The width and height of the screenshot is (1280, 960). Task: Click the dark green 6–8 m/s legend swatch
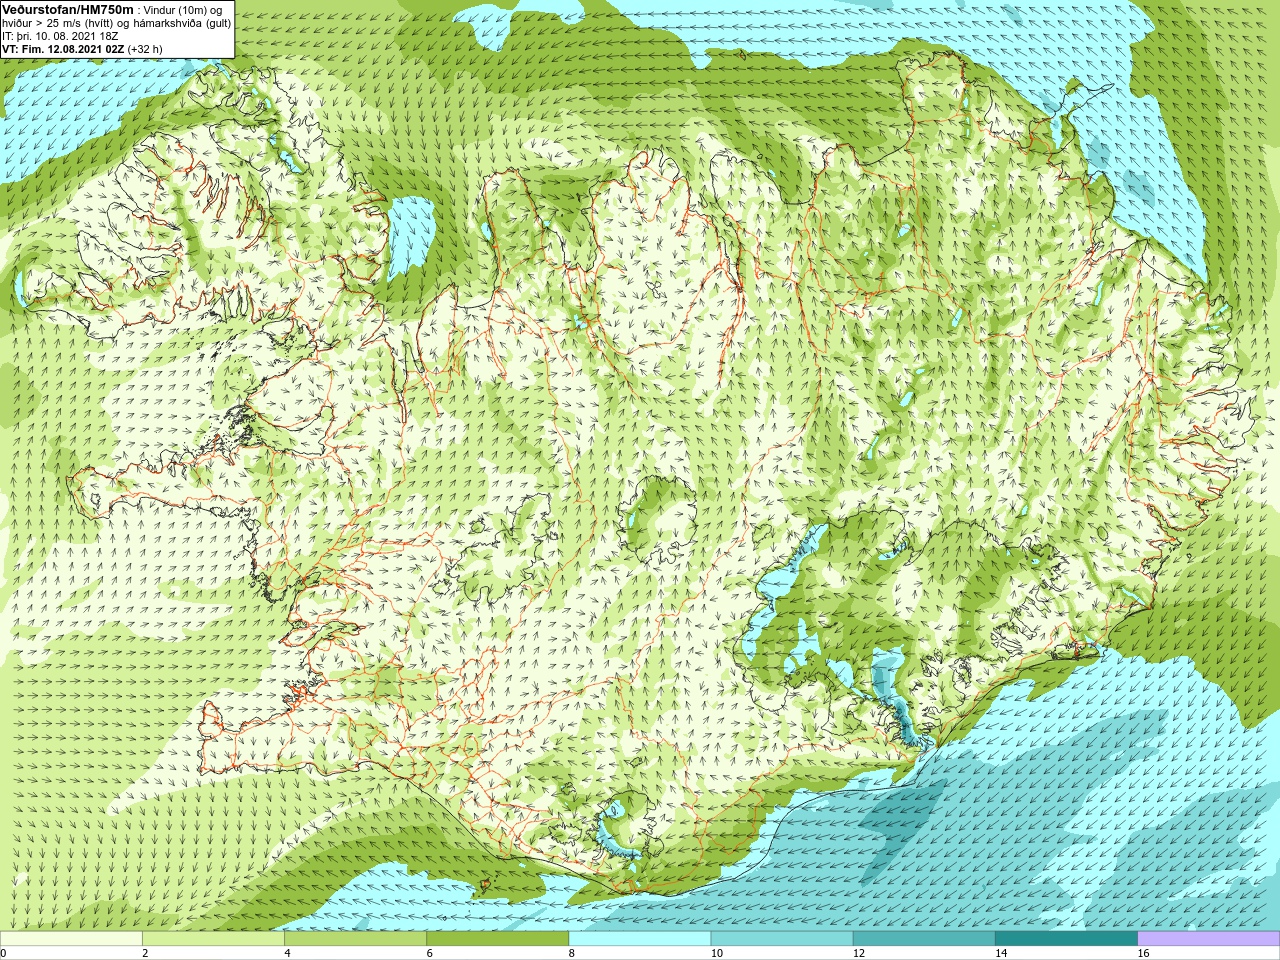(498, 939)
